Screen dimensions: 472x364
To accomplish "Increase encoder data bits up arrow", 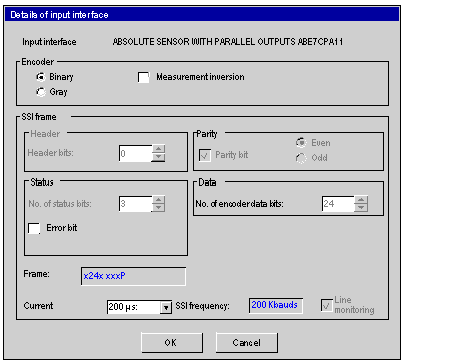I will [x=361, y=200].
